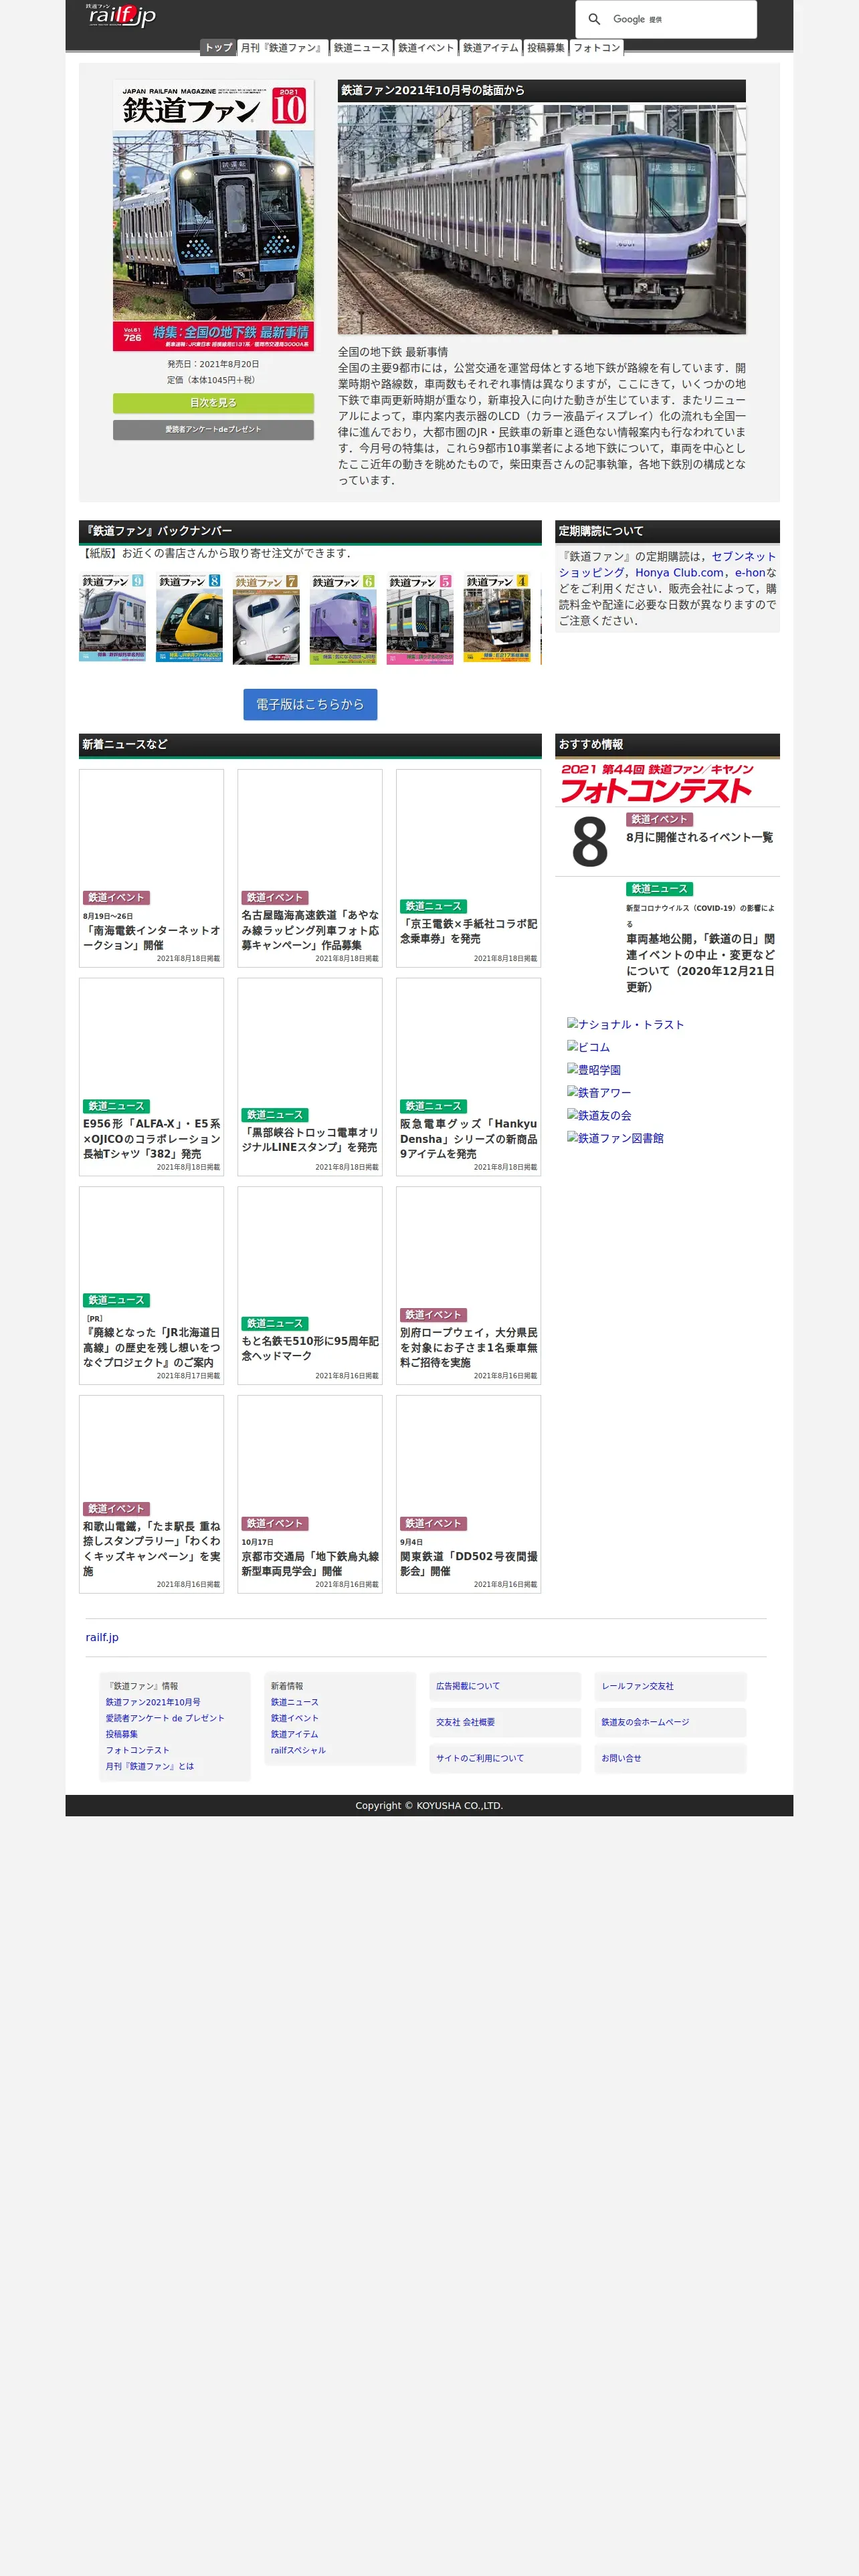Click the purple subway train feature photo
This screenshot has width=859, height=2576.
(541, 219)
